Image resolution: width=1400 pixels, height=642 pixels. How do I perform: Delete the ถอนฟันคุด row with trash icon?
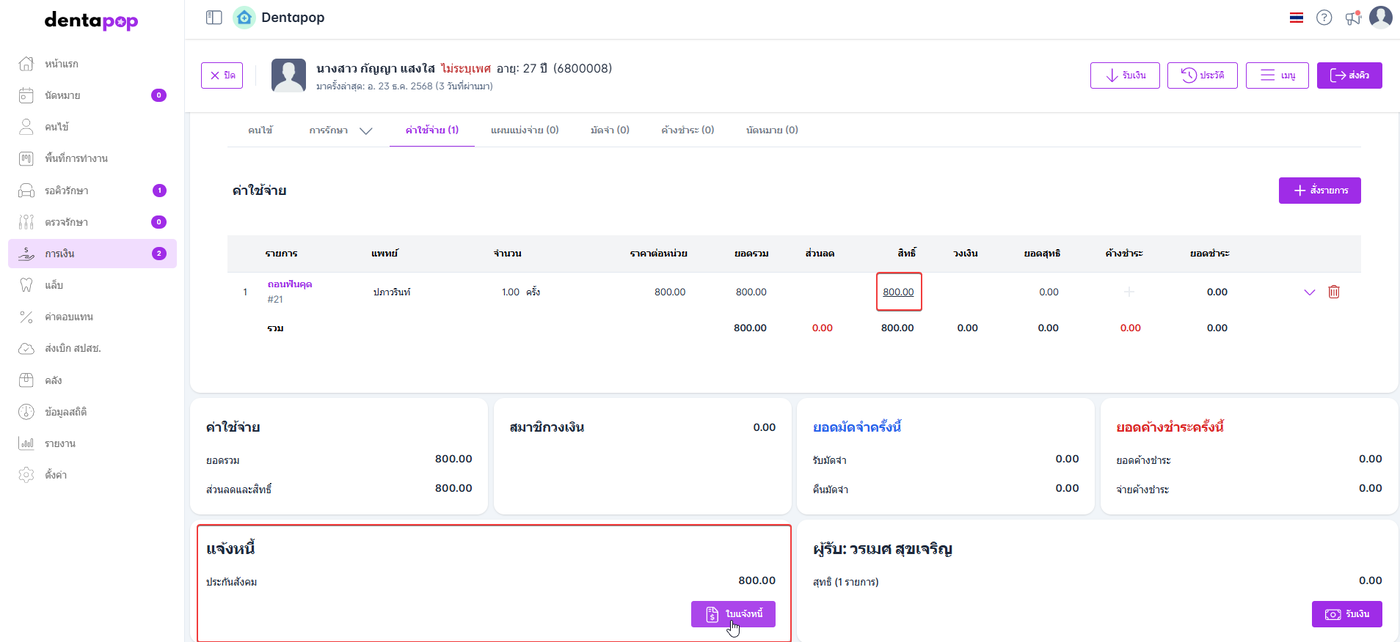1333,292
